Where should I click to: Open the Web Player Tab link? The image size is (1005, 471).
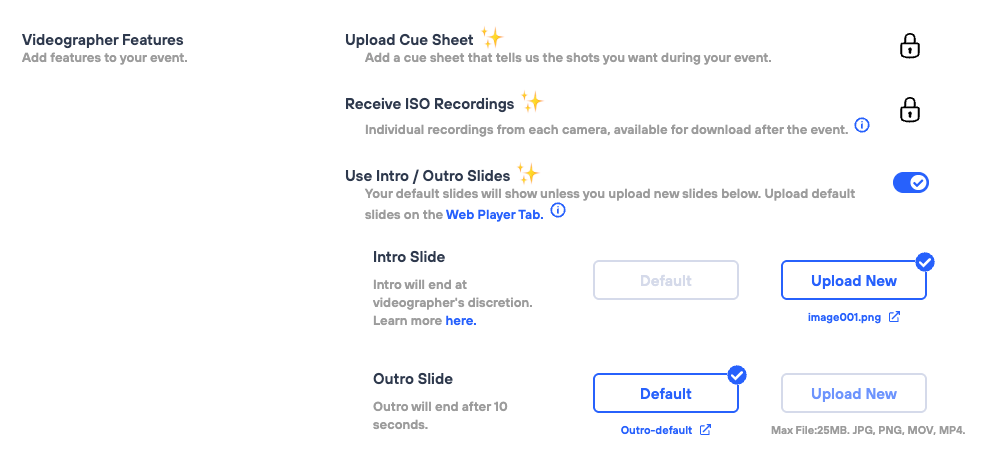494,214
